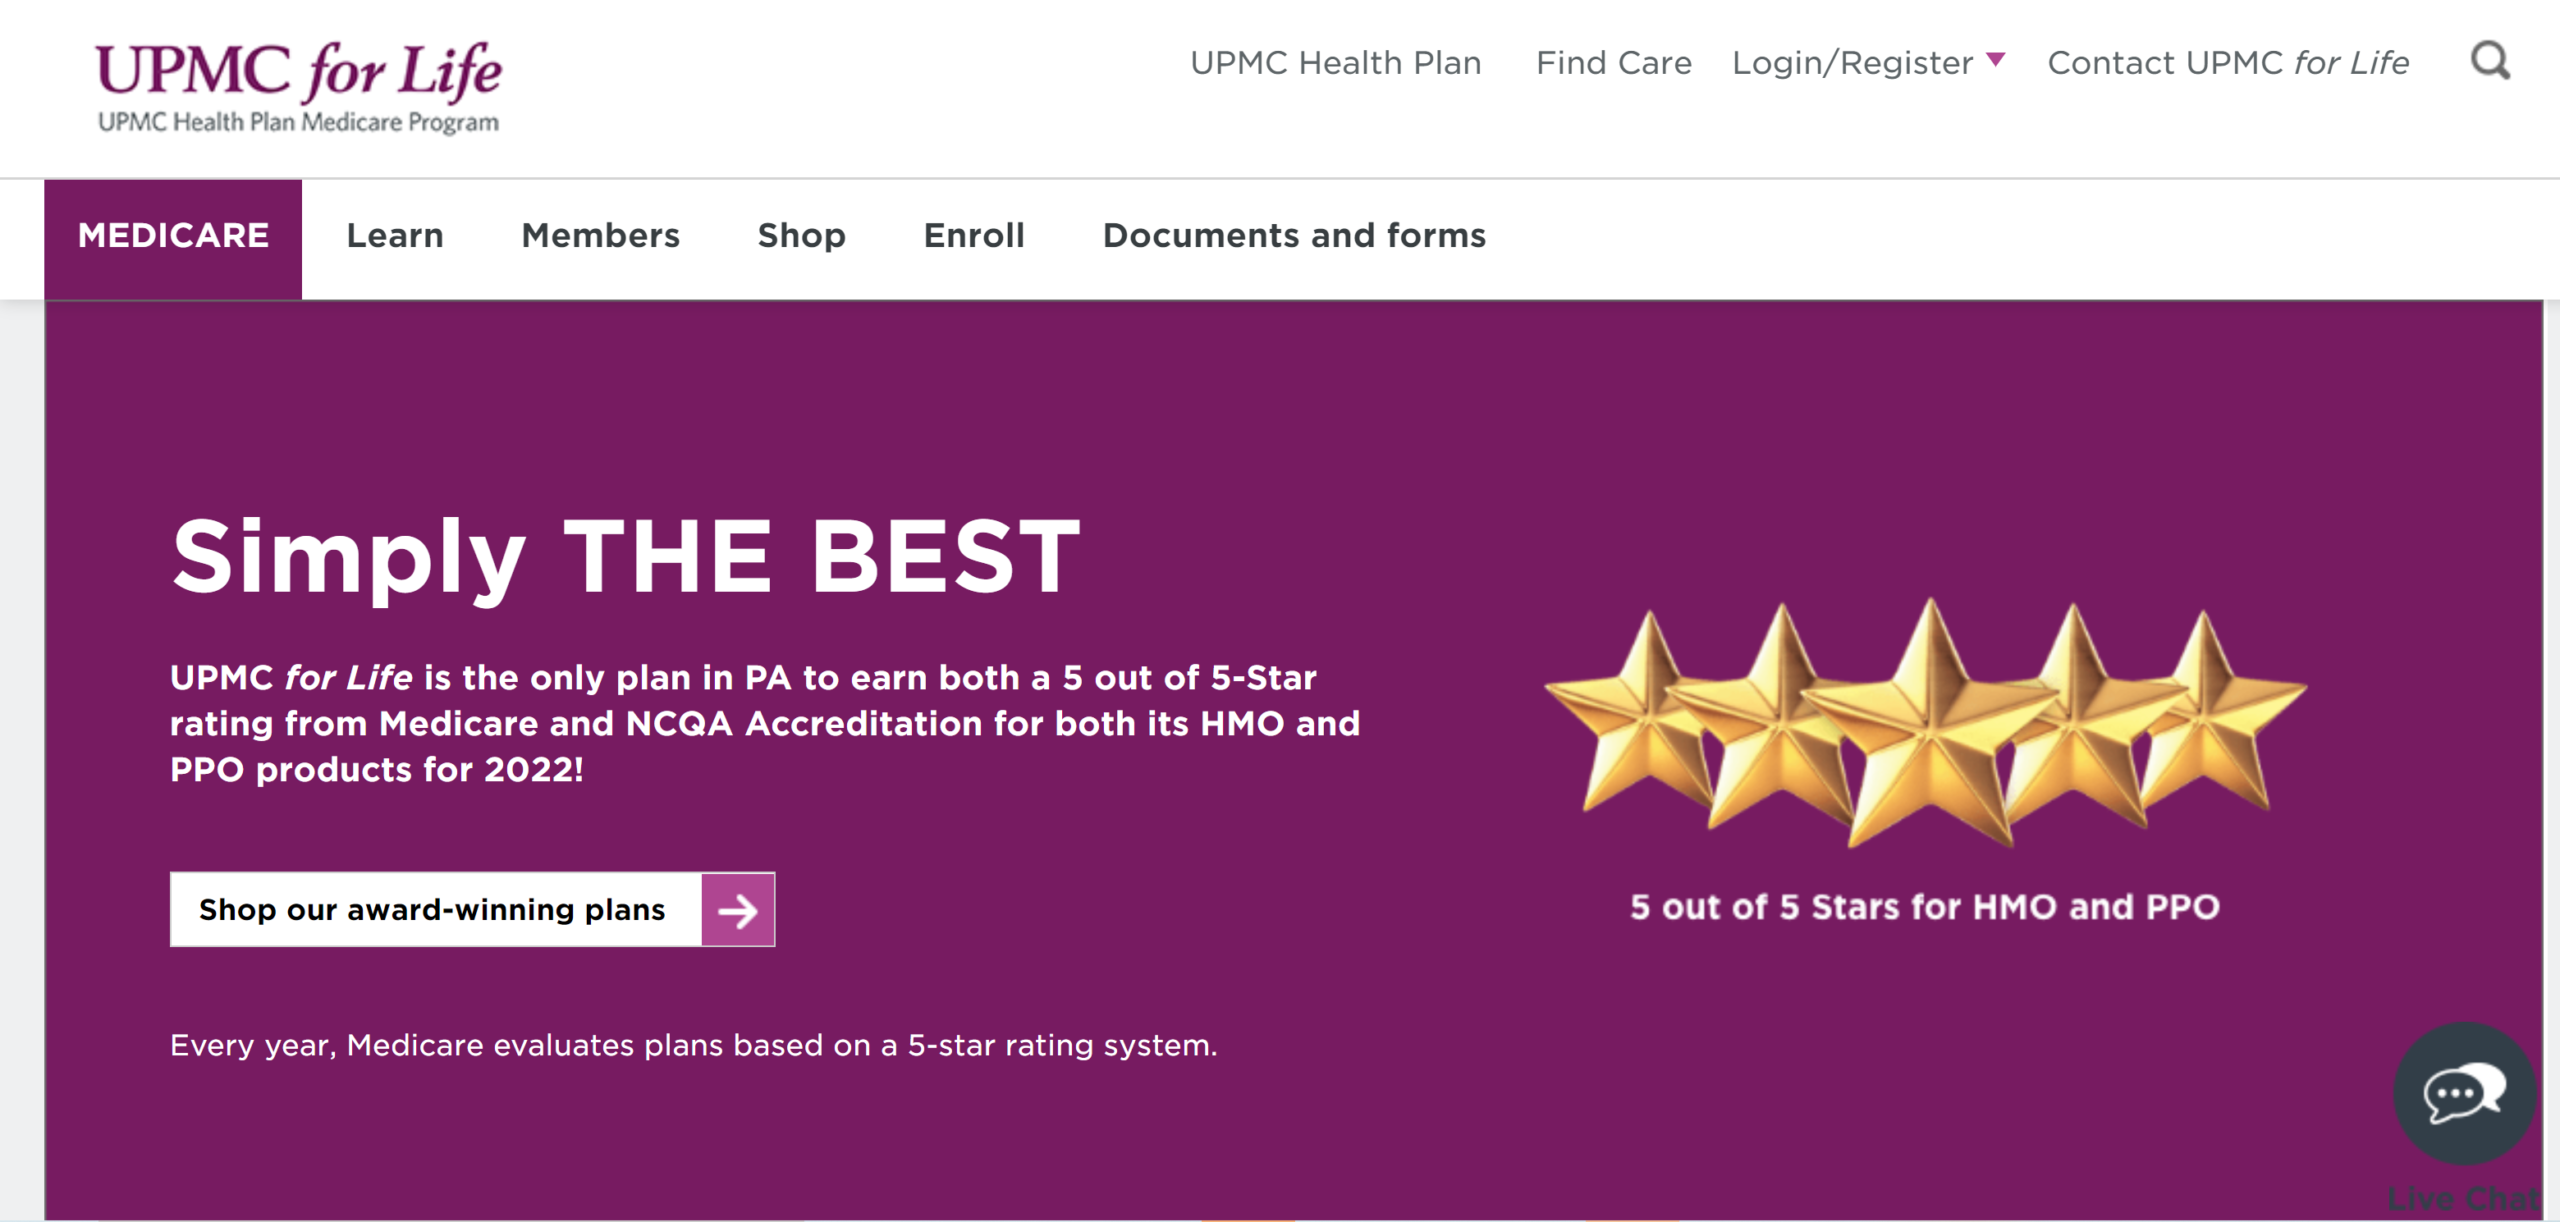Open the Live Chat bubble
Viewport: 2560px width, 1222px height.
click(x=2465, y=1094)
